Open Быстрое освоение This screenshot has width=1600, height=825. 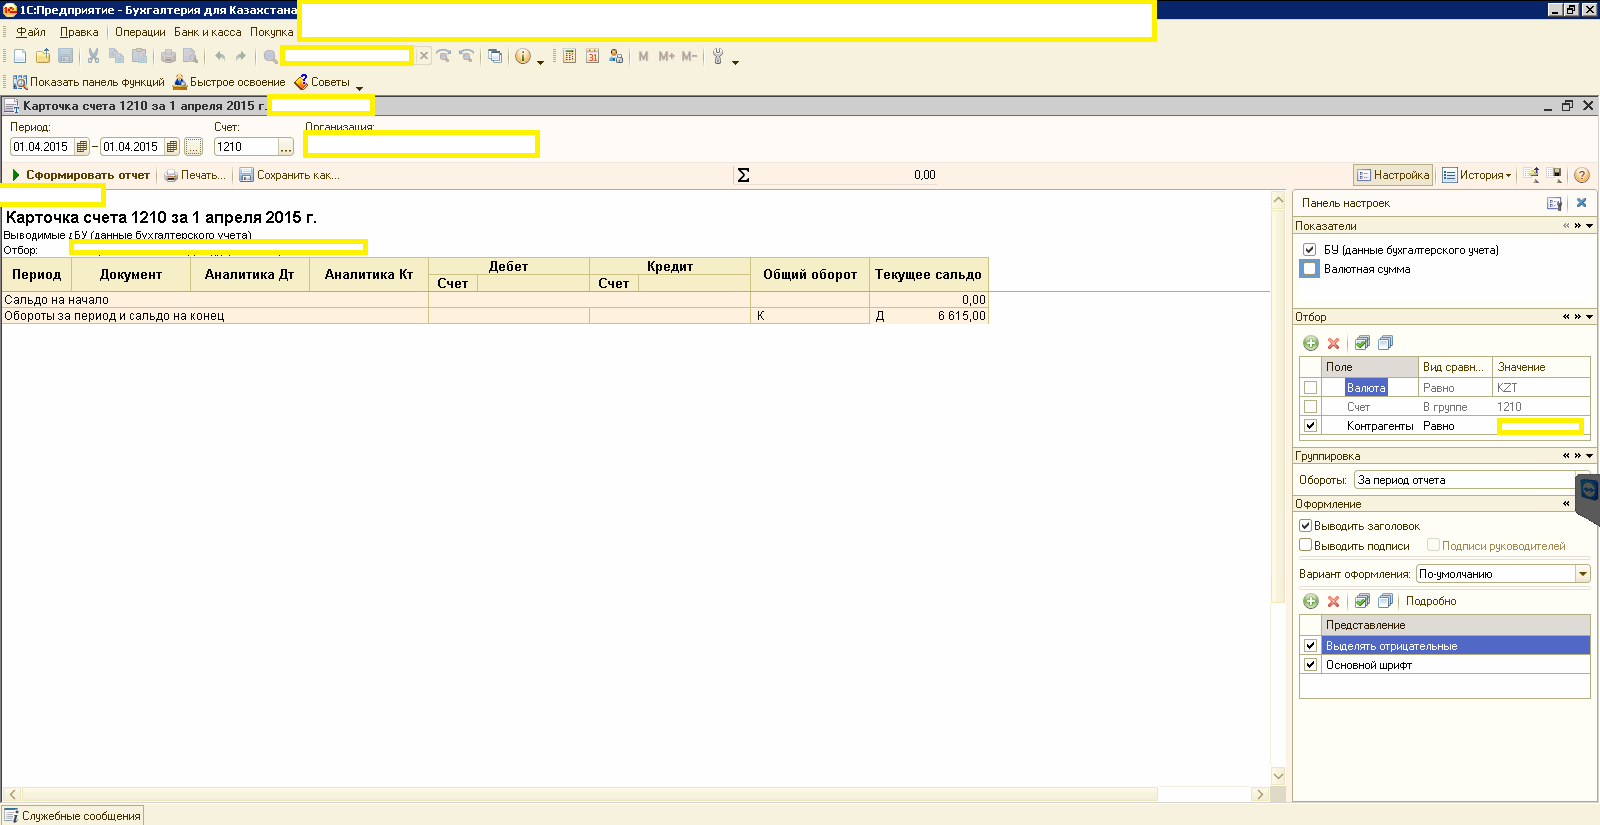coord(229,82)
